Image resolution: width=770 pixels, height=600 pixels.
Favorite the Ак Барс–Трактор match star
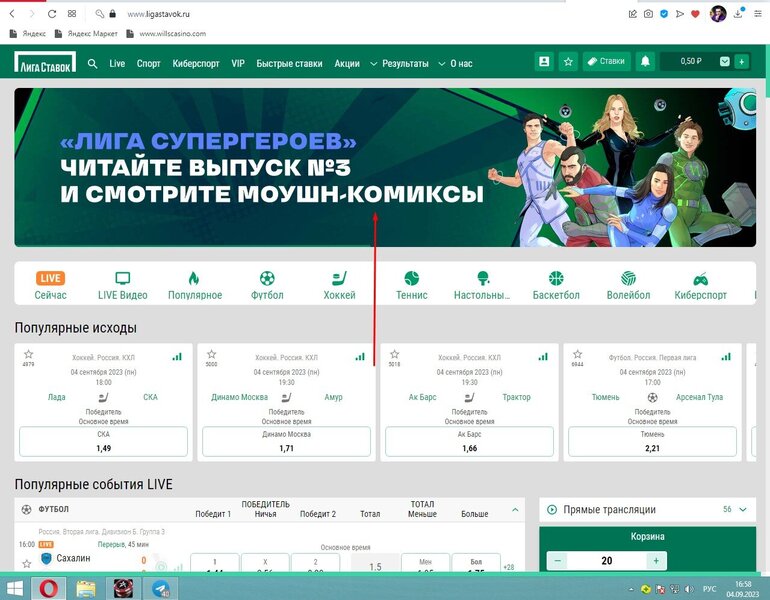(x=394, y=354)
